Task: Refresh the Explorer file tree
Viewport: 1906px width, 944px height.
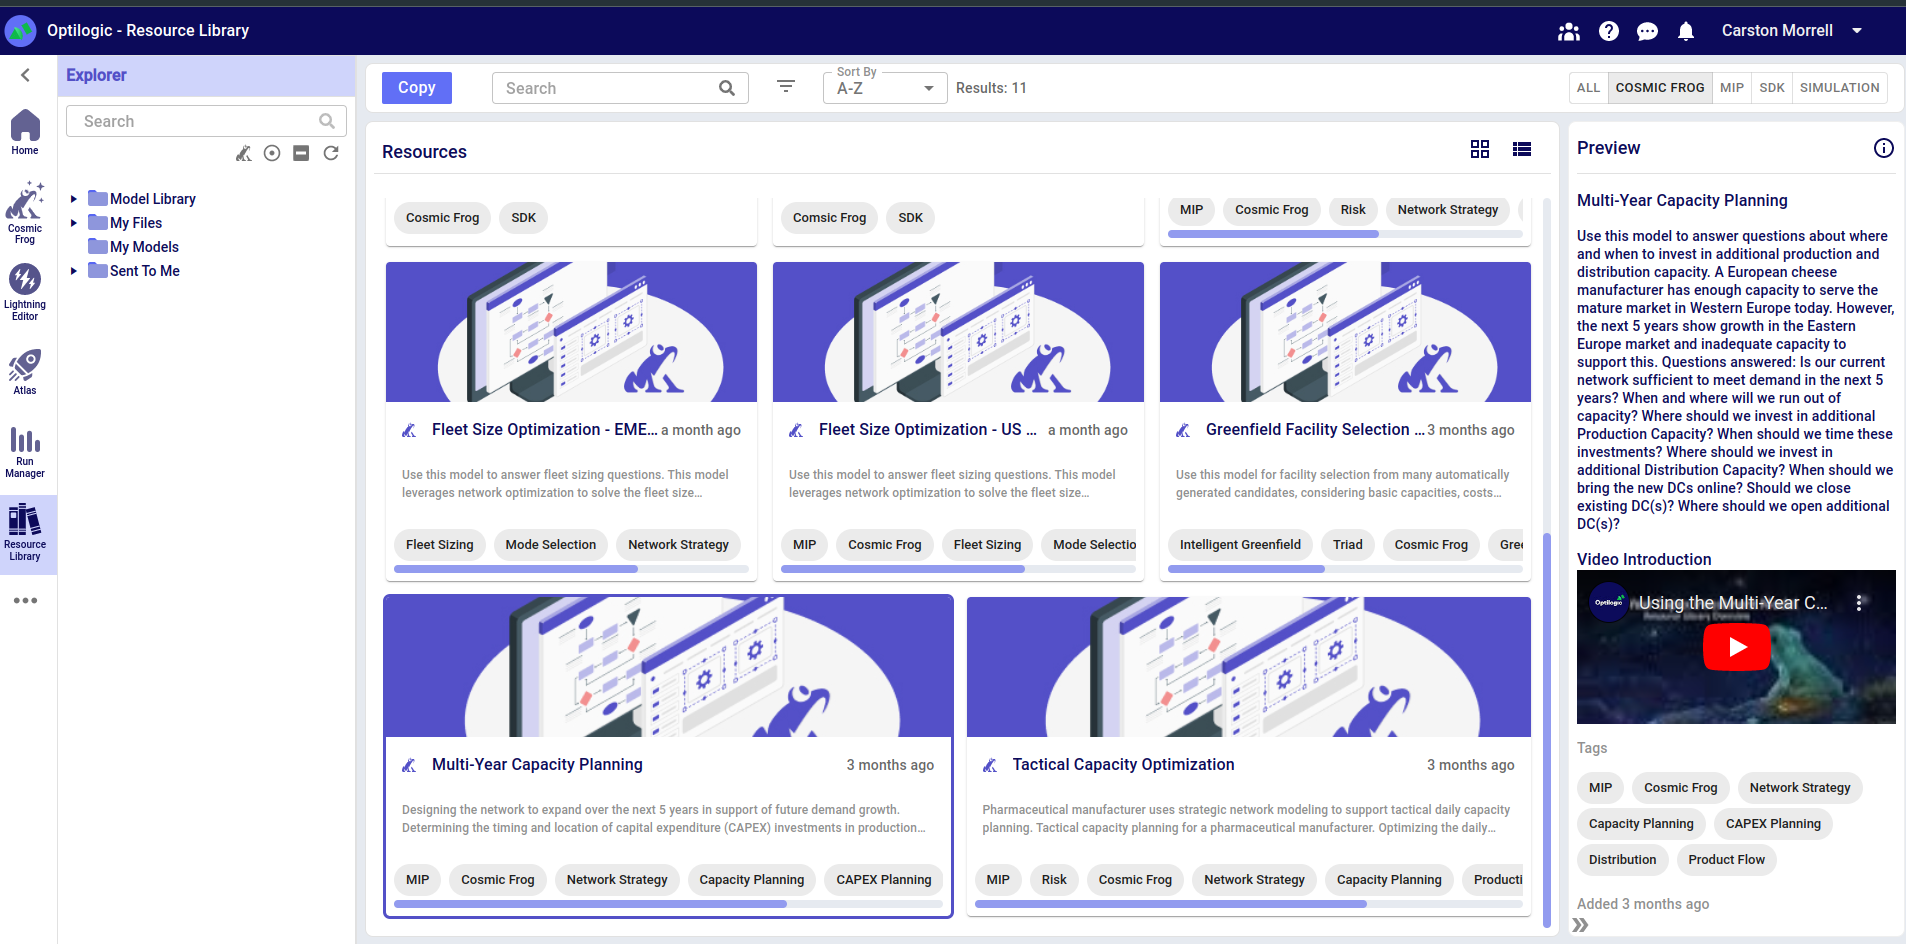Action: tap(331, 153)
